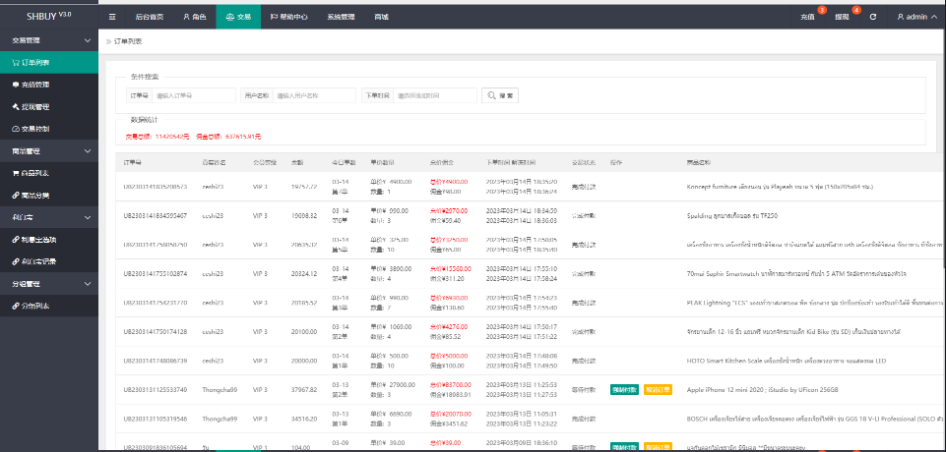Viewport: 946px width, 452px height.
Task: Click the red badge on 充值
Action: (x=821, y=10)
